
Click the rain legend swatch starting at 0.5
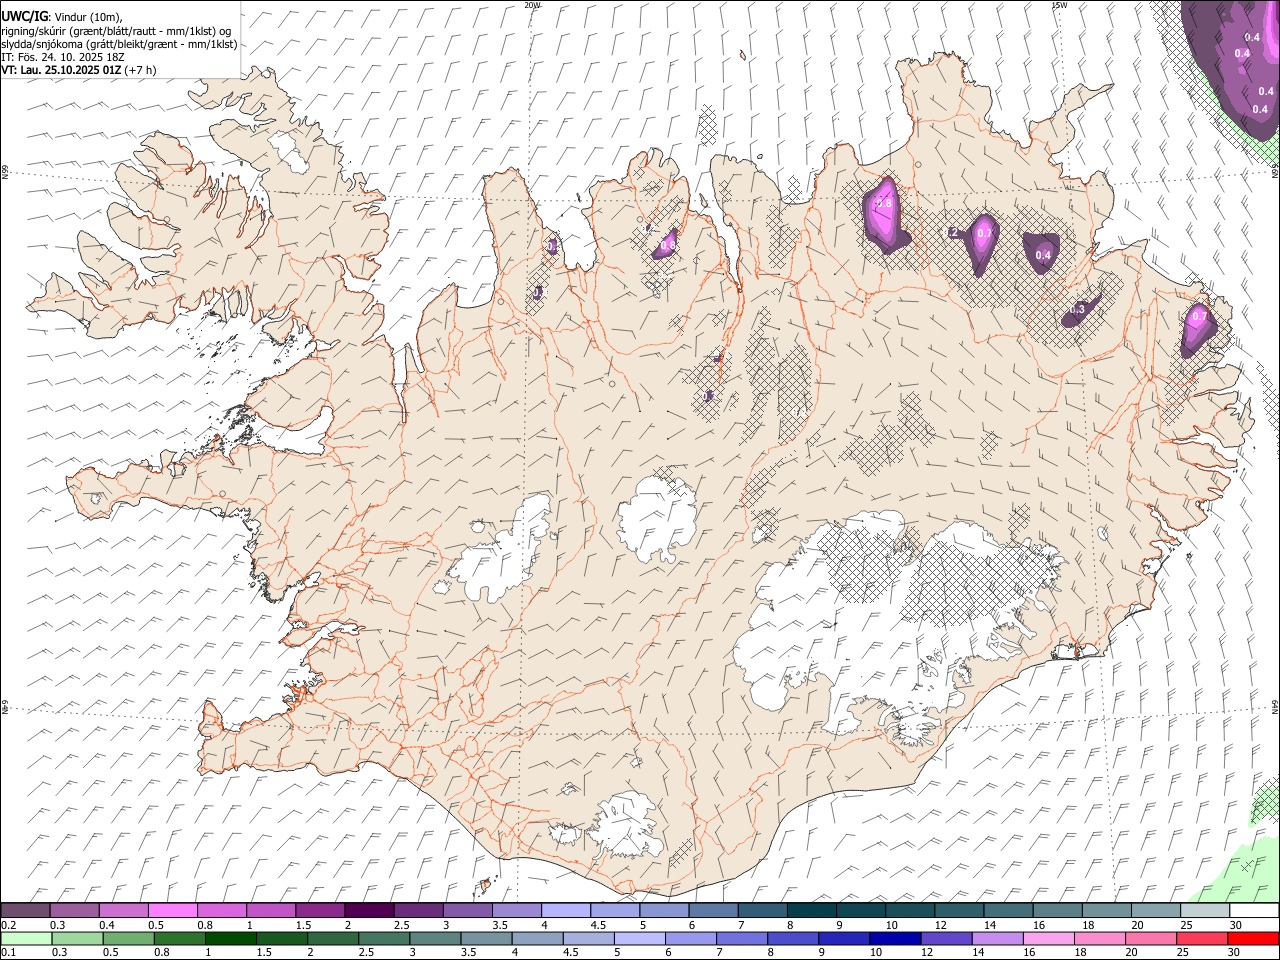(129, 938)
